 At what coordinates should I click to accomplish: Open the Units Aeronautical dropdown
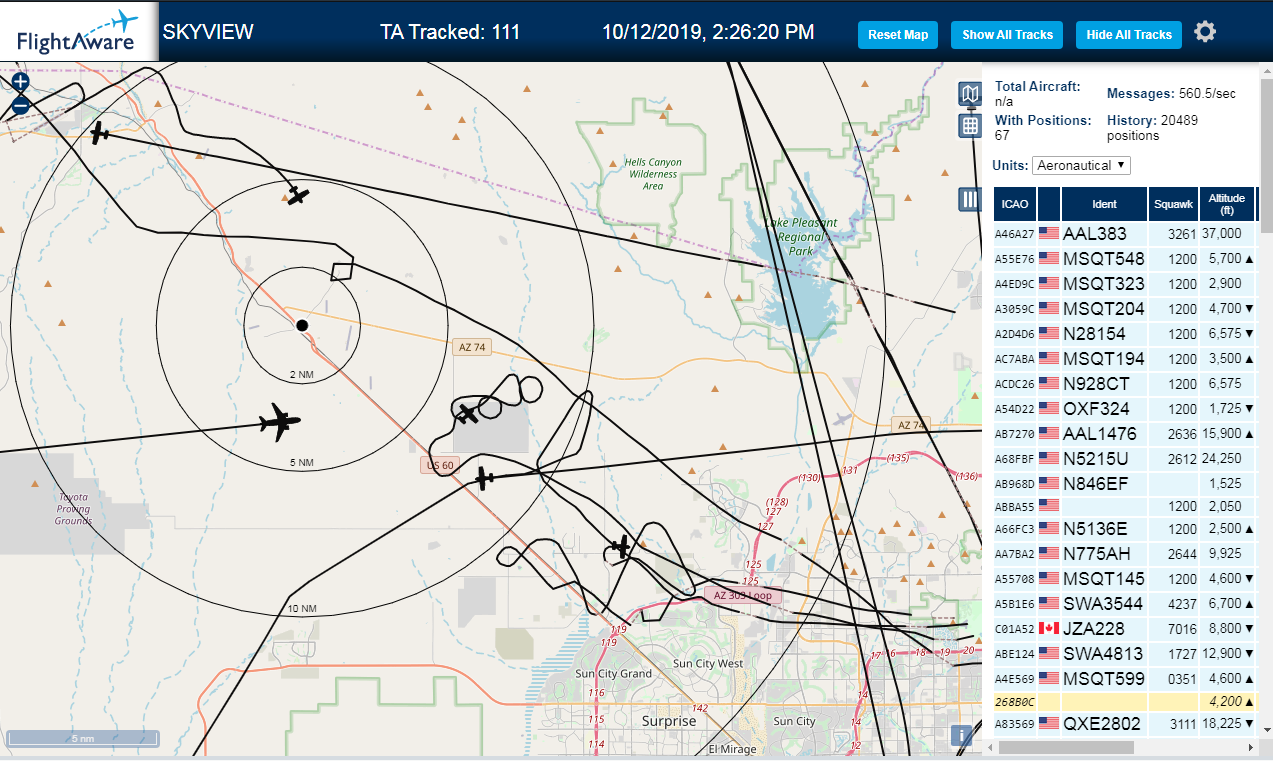pyautogui.click(x=1081, y=165)
